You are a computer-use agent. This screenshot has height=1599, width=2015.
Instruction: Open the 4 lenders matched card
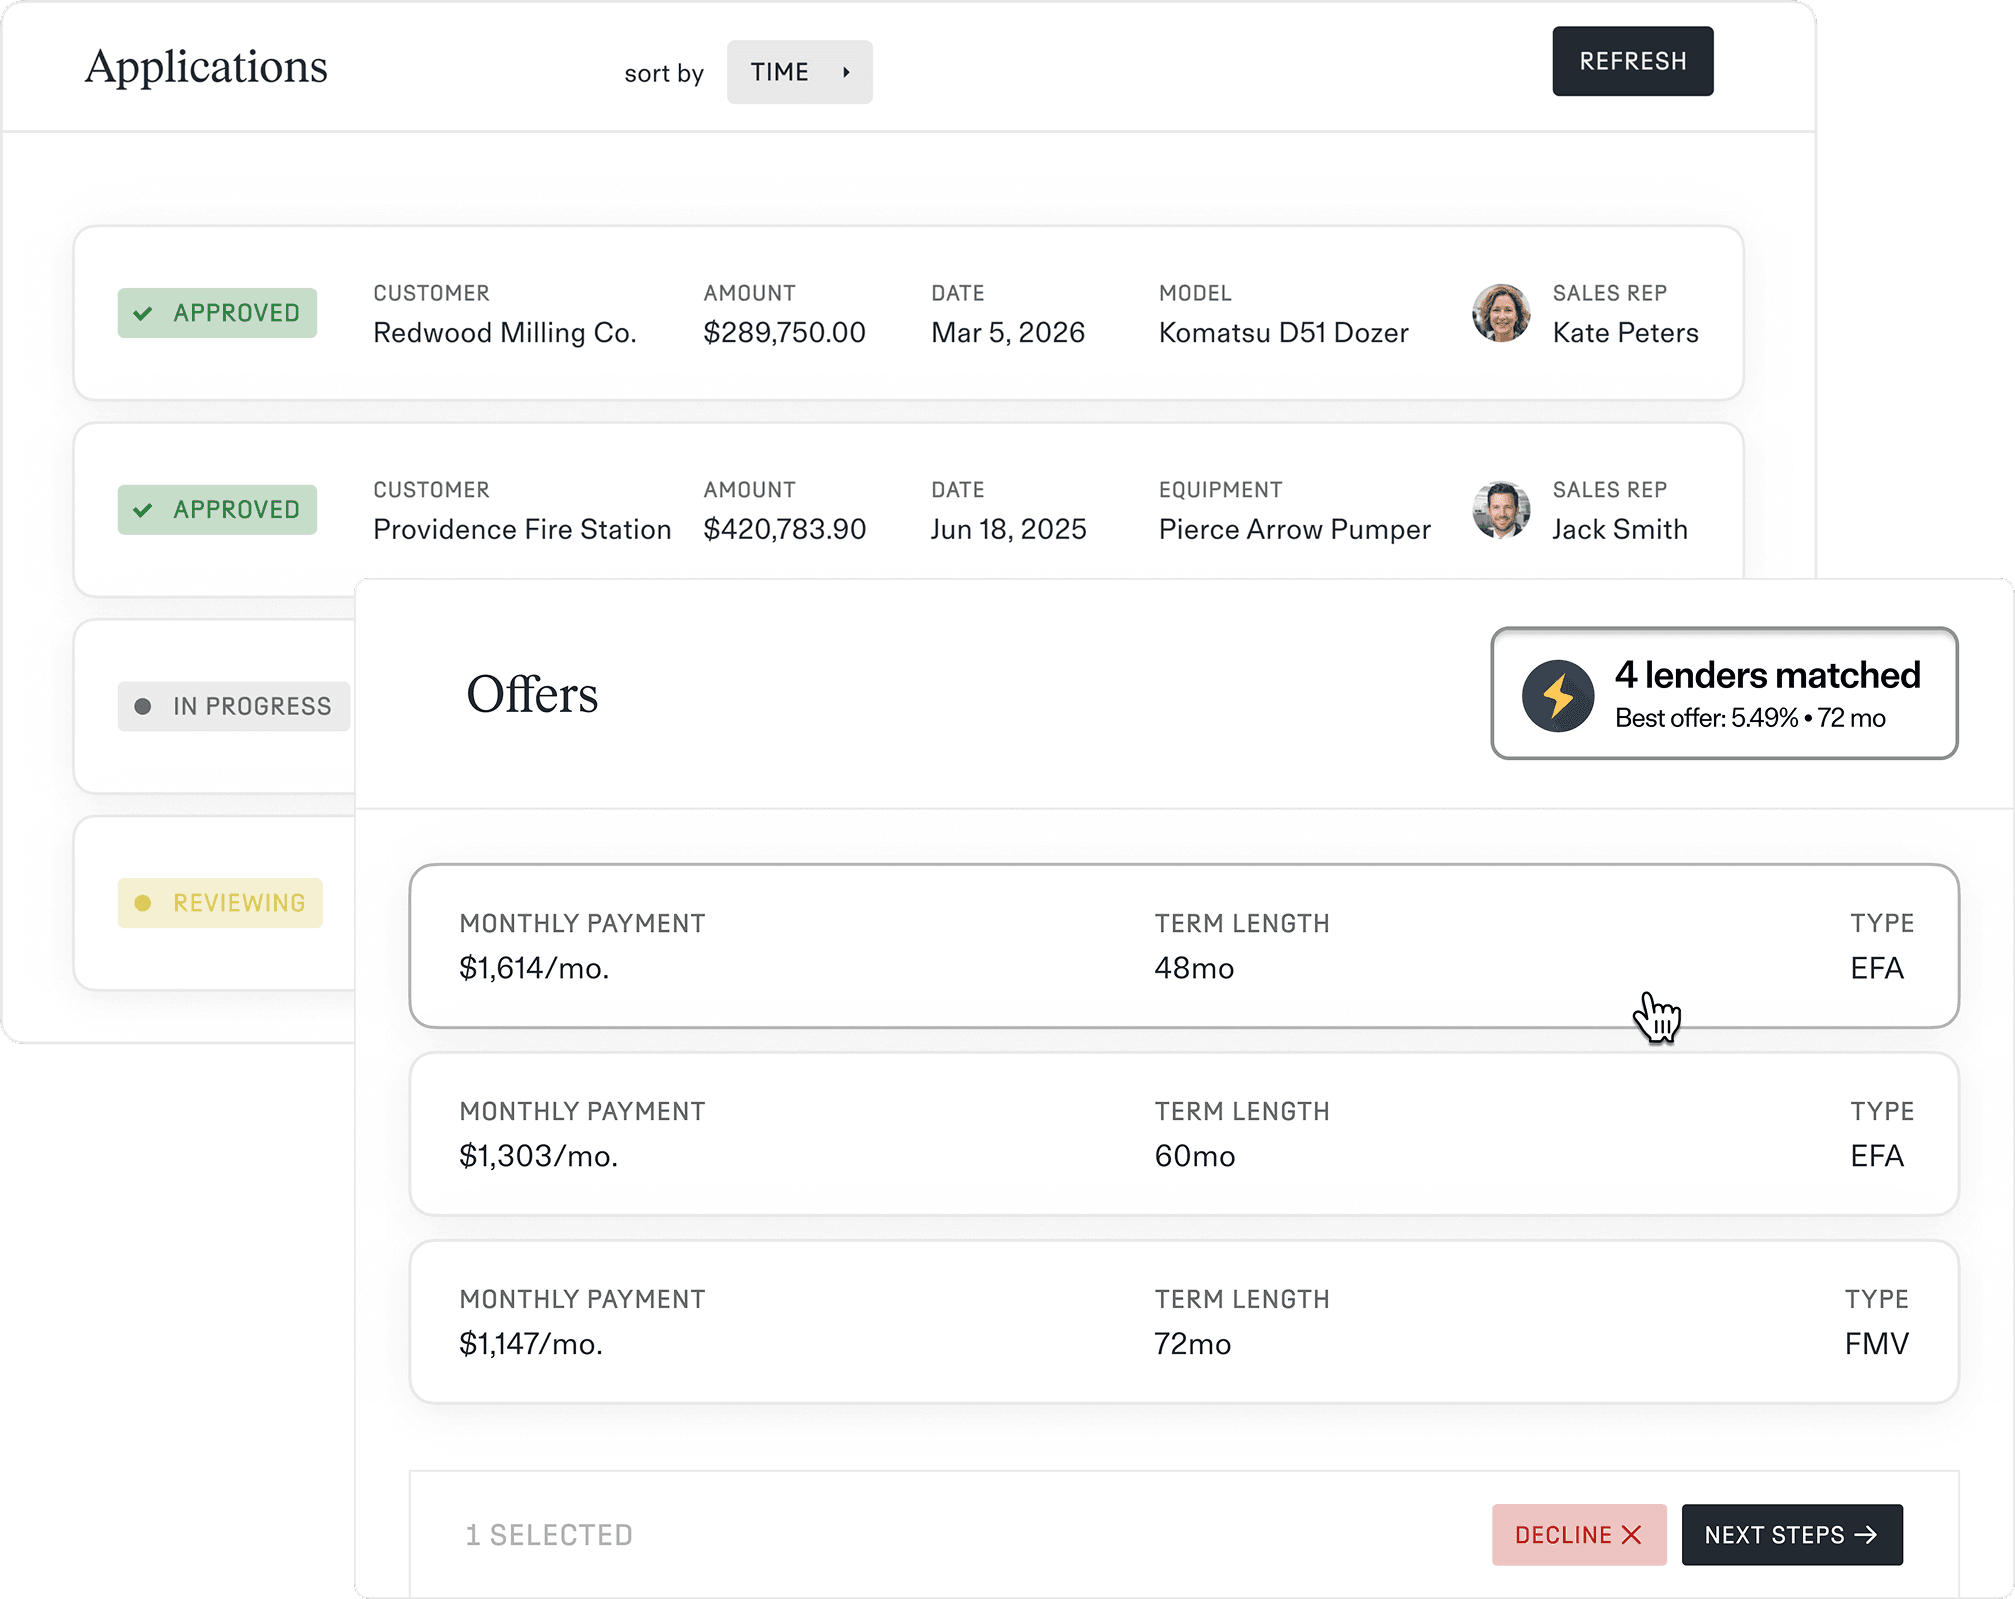click(1723, 694)
